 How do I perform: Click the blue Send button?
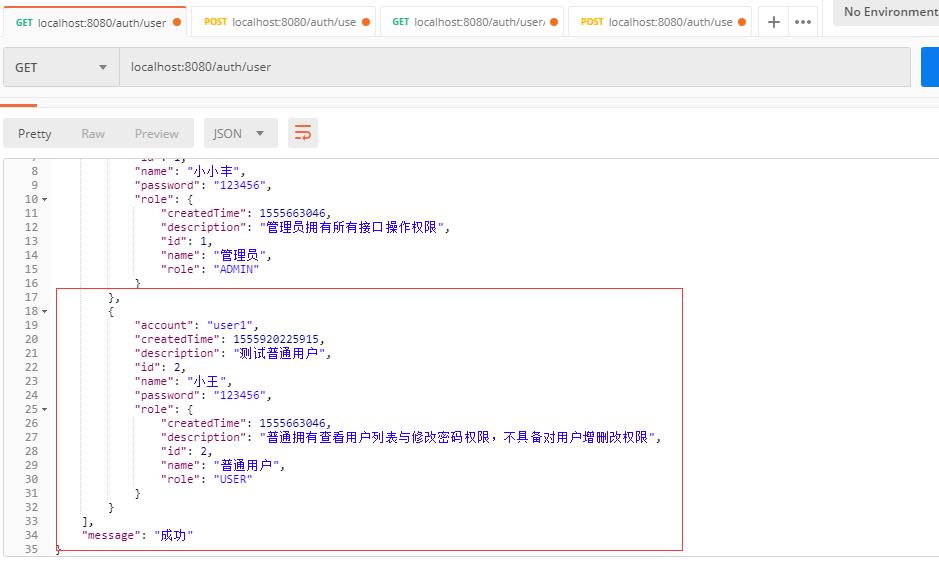pos(930,67)
